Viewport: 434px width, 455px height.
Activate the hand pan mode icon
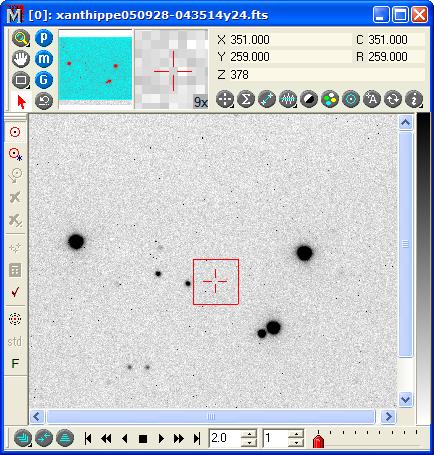point(21,59)
